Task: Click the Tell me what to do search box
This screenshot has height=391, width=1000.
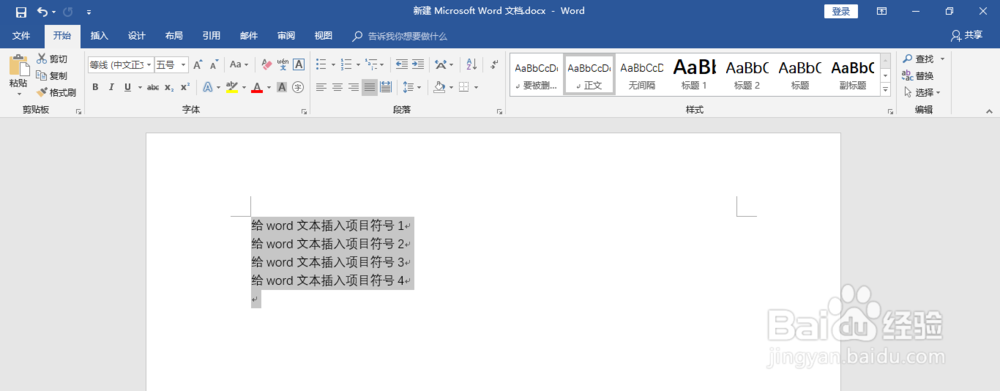Action: pyautogui.click(x=401, y=36)
